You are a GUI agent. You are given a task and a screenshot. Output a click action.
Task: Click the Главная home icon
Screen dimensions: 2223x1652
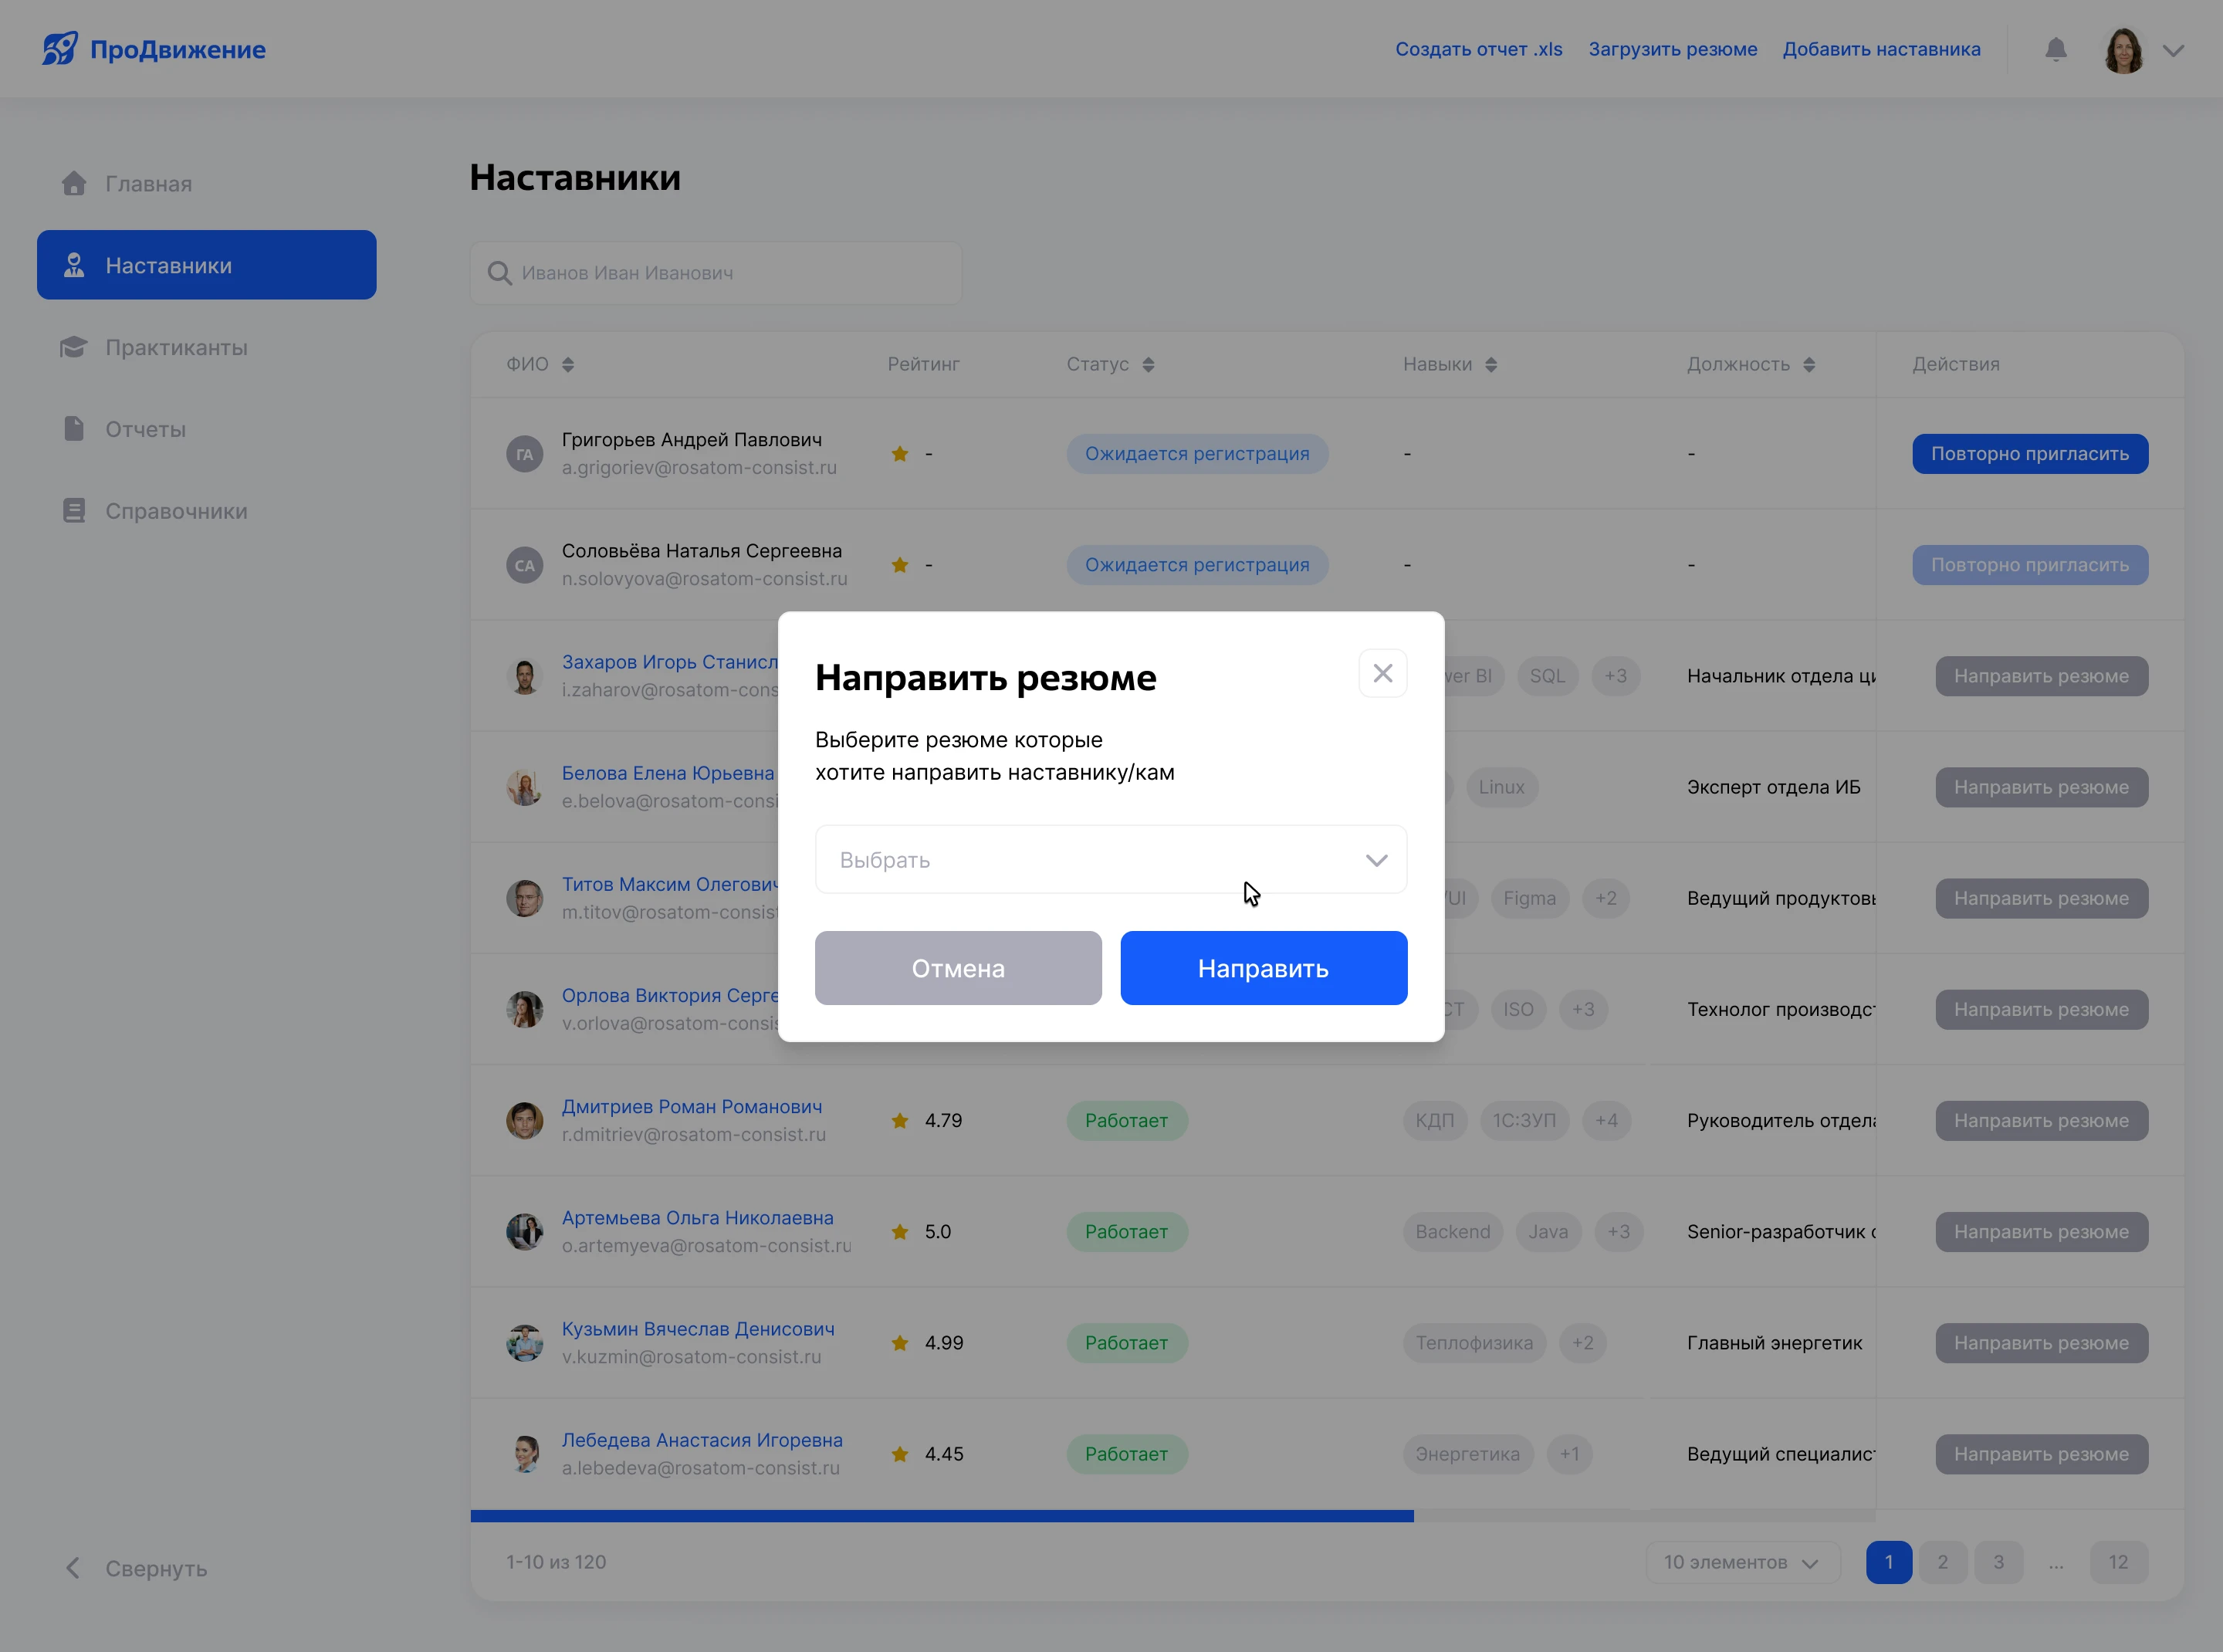click(x=74, y=183)
